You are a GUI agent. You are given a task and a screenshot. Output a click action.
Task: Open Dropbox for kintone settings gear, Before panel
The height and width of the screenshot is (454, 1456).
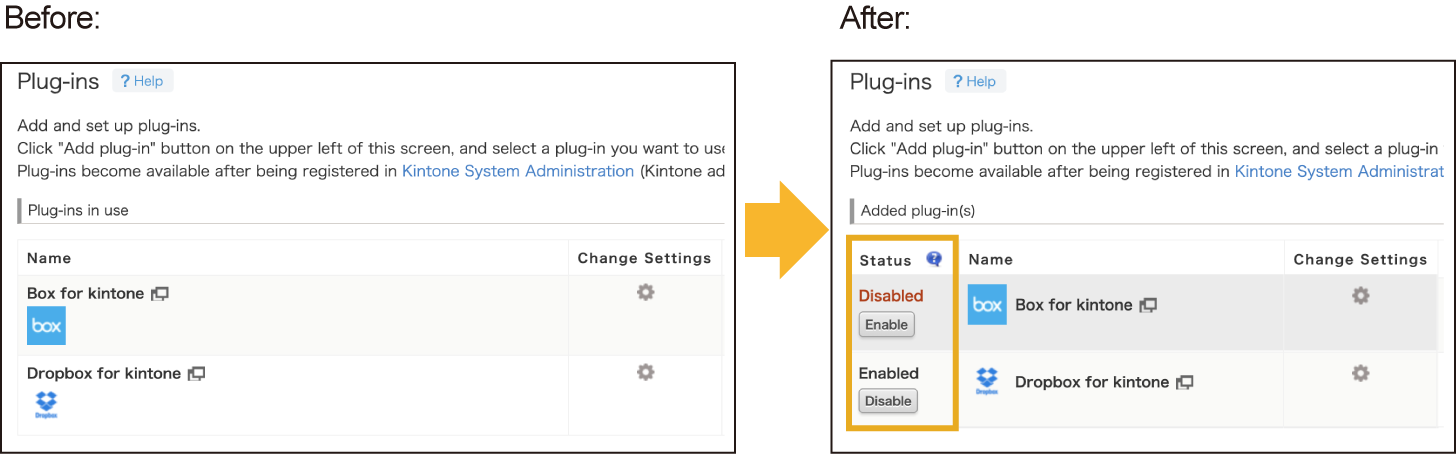[x=646, y=372]
